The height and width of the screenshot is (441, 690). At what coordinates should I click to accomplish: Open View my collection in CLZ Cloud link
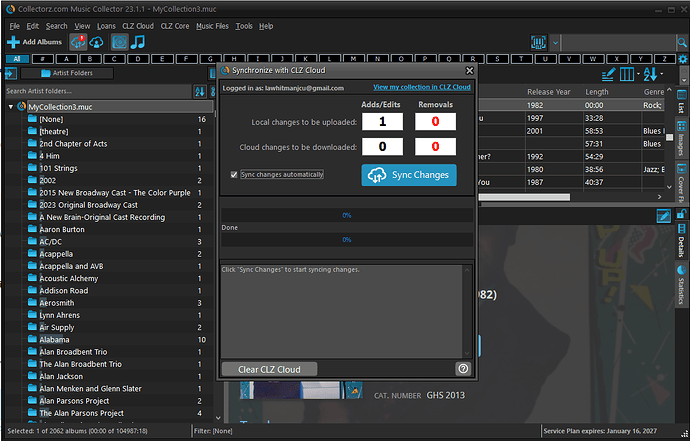(x=422, y=87)
